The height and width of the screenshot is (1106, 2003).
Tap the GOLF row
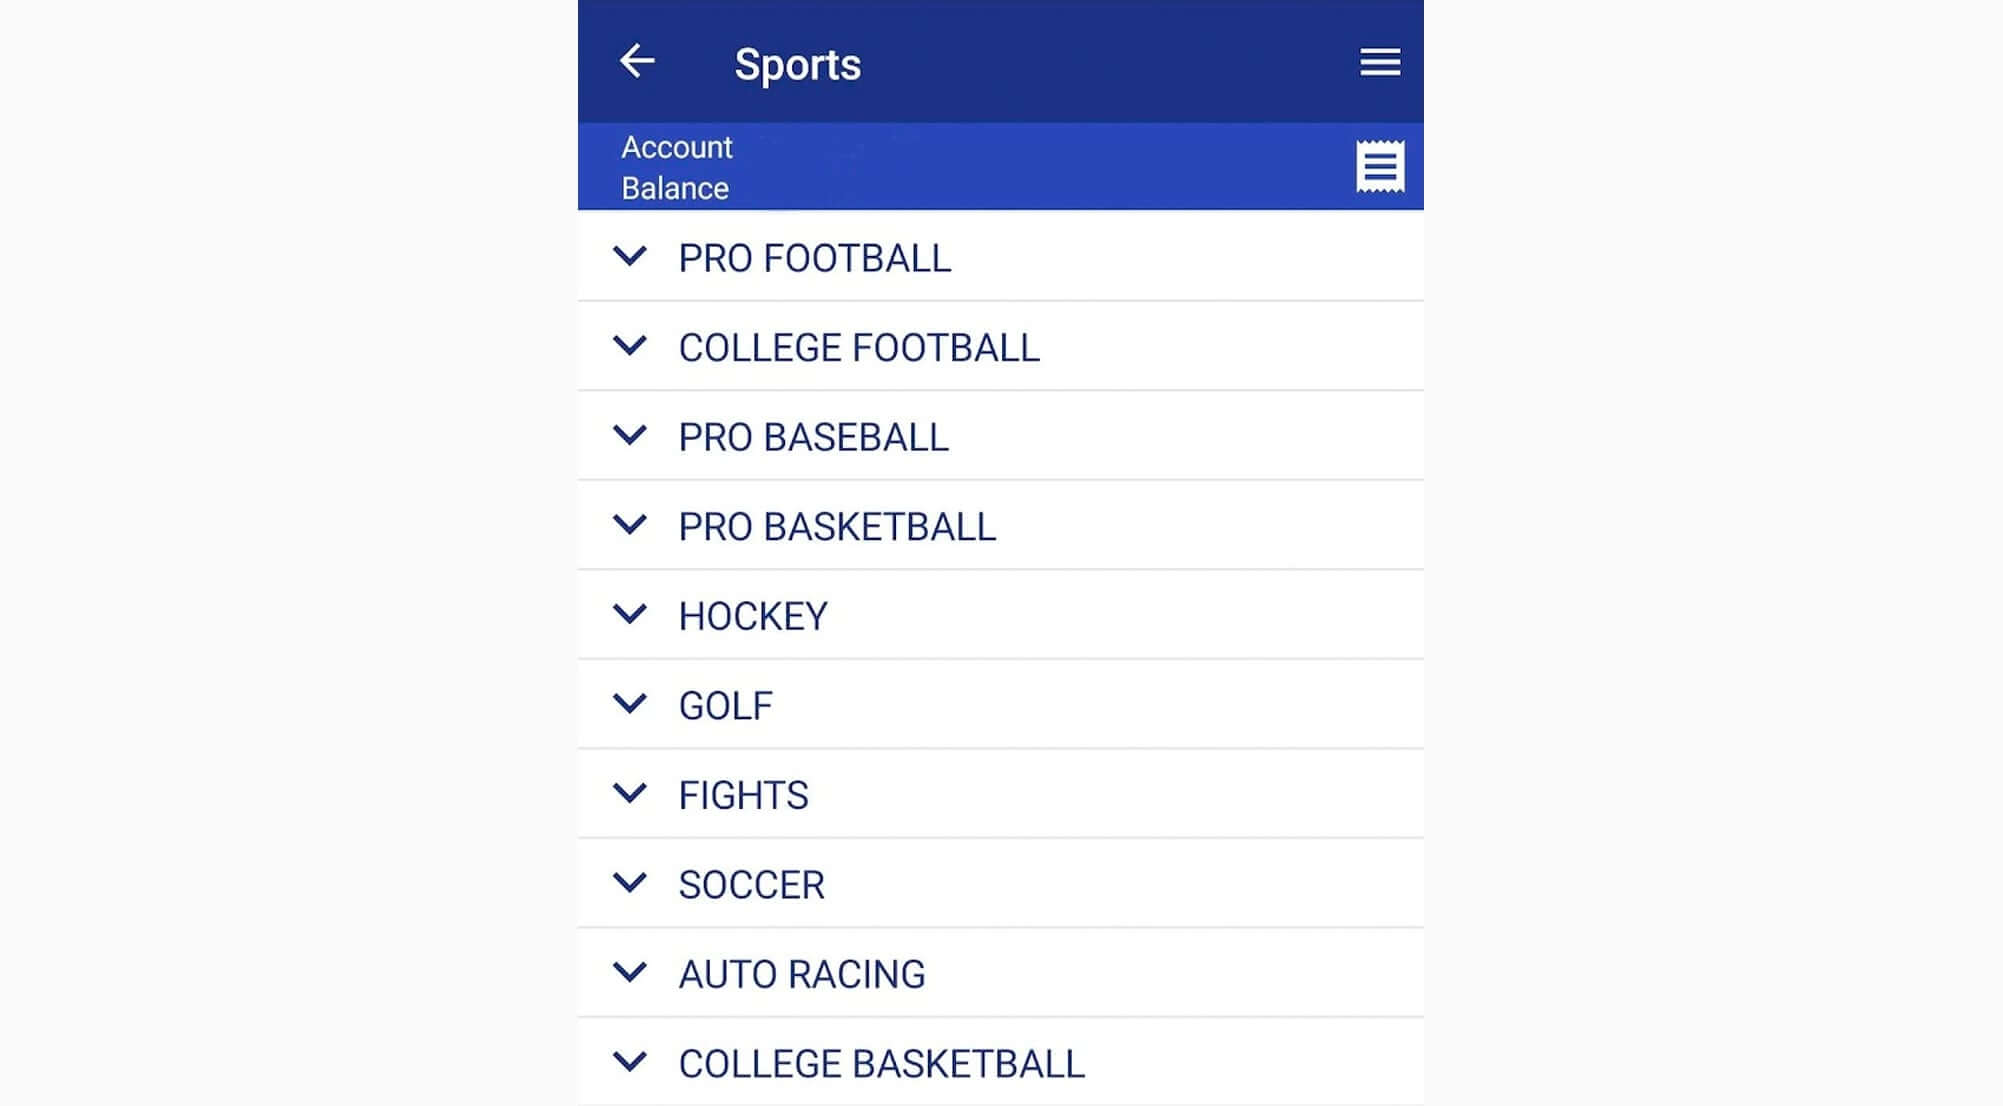pos(1000,704)
